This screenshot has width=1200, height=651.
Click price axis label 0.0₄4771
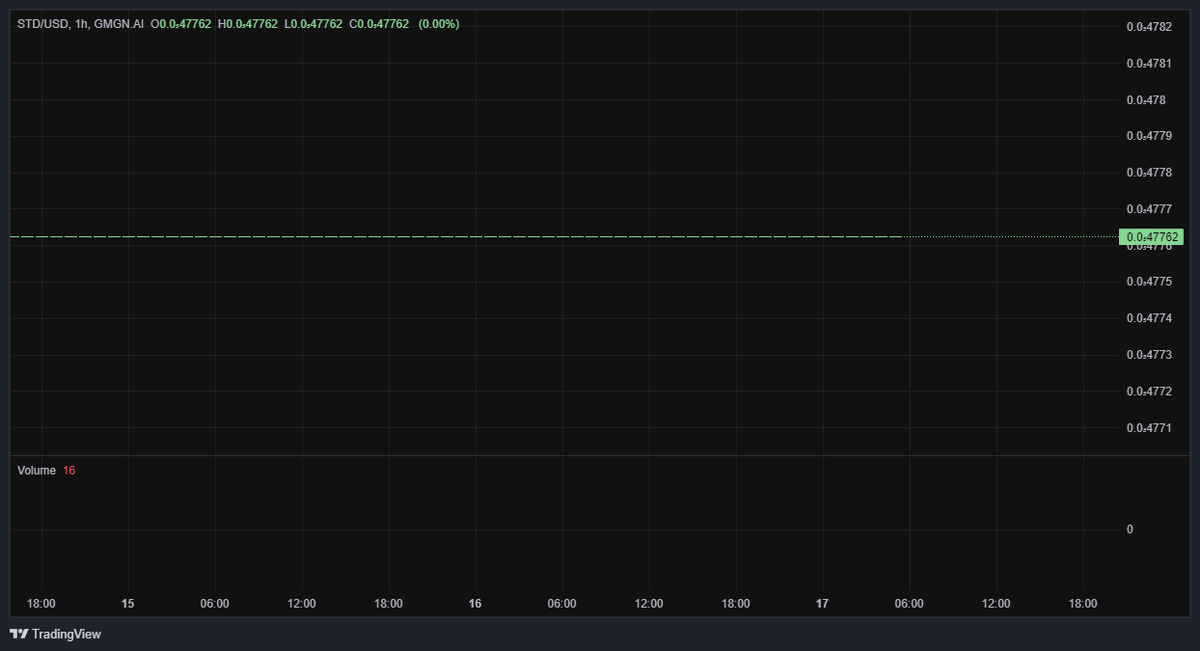1149,428
